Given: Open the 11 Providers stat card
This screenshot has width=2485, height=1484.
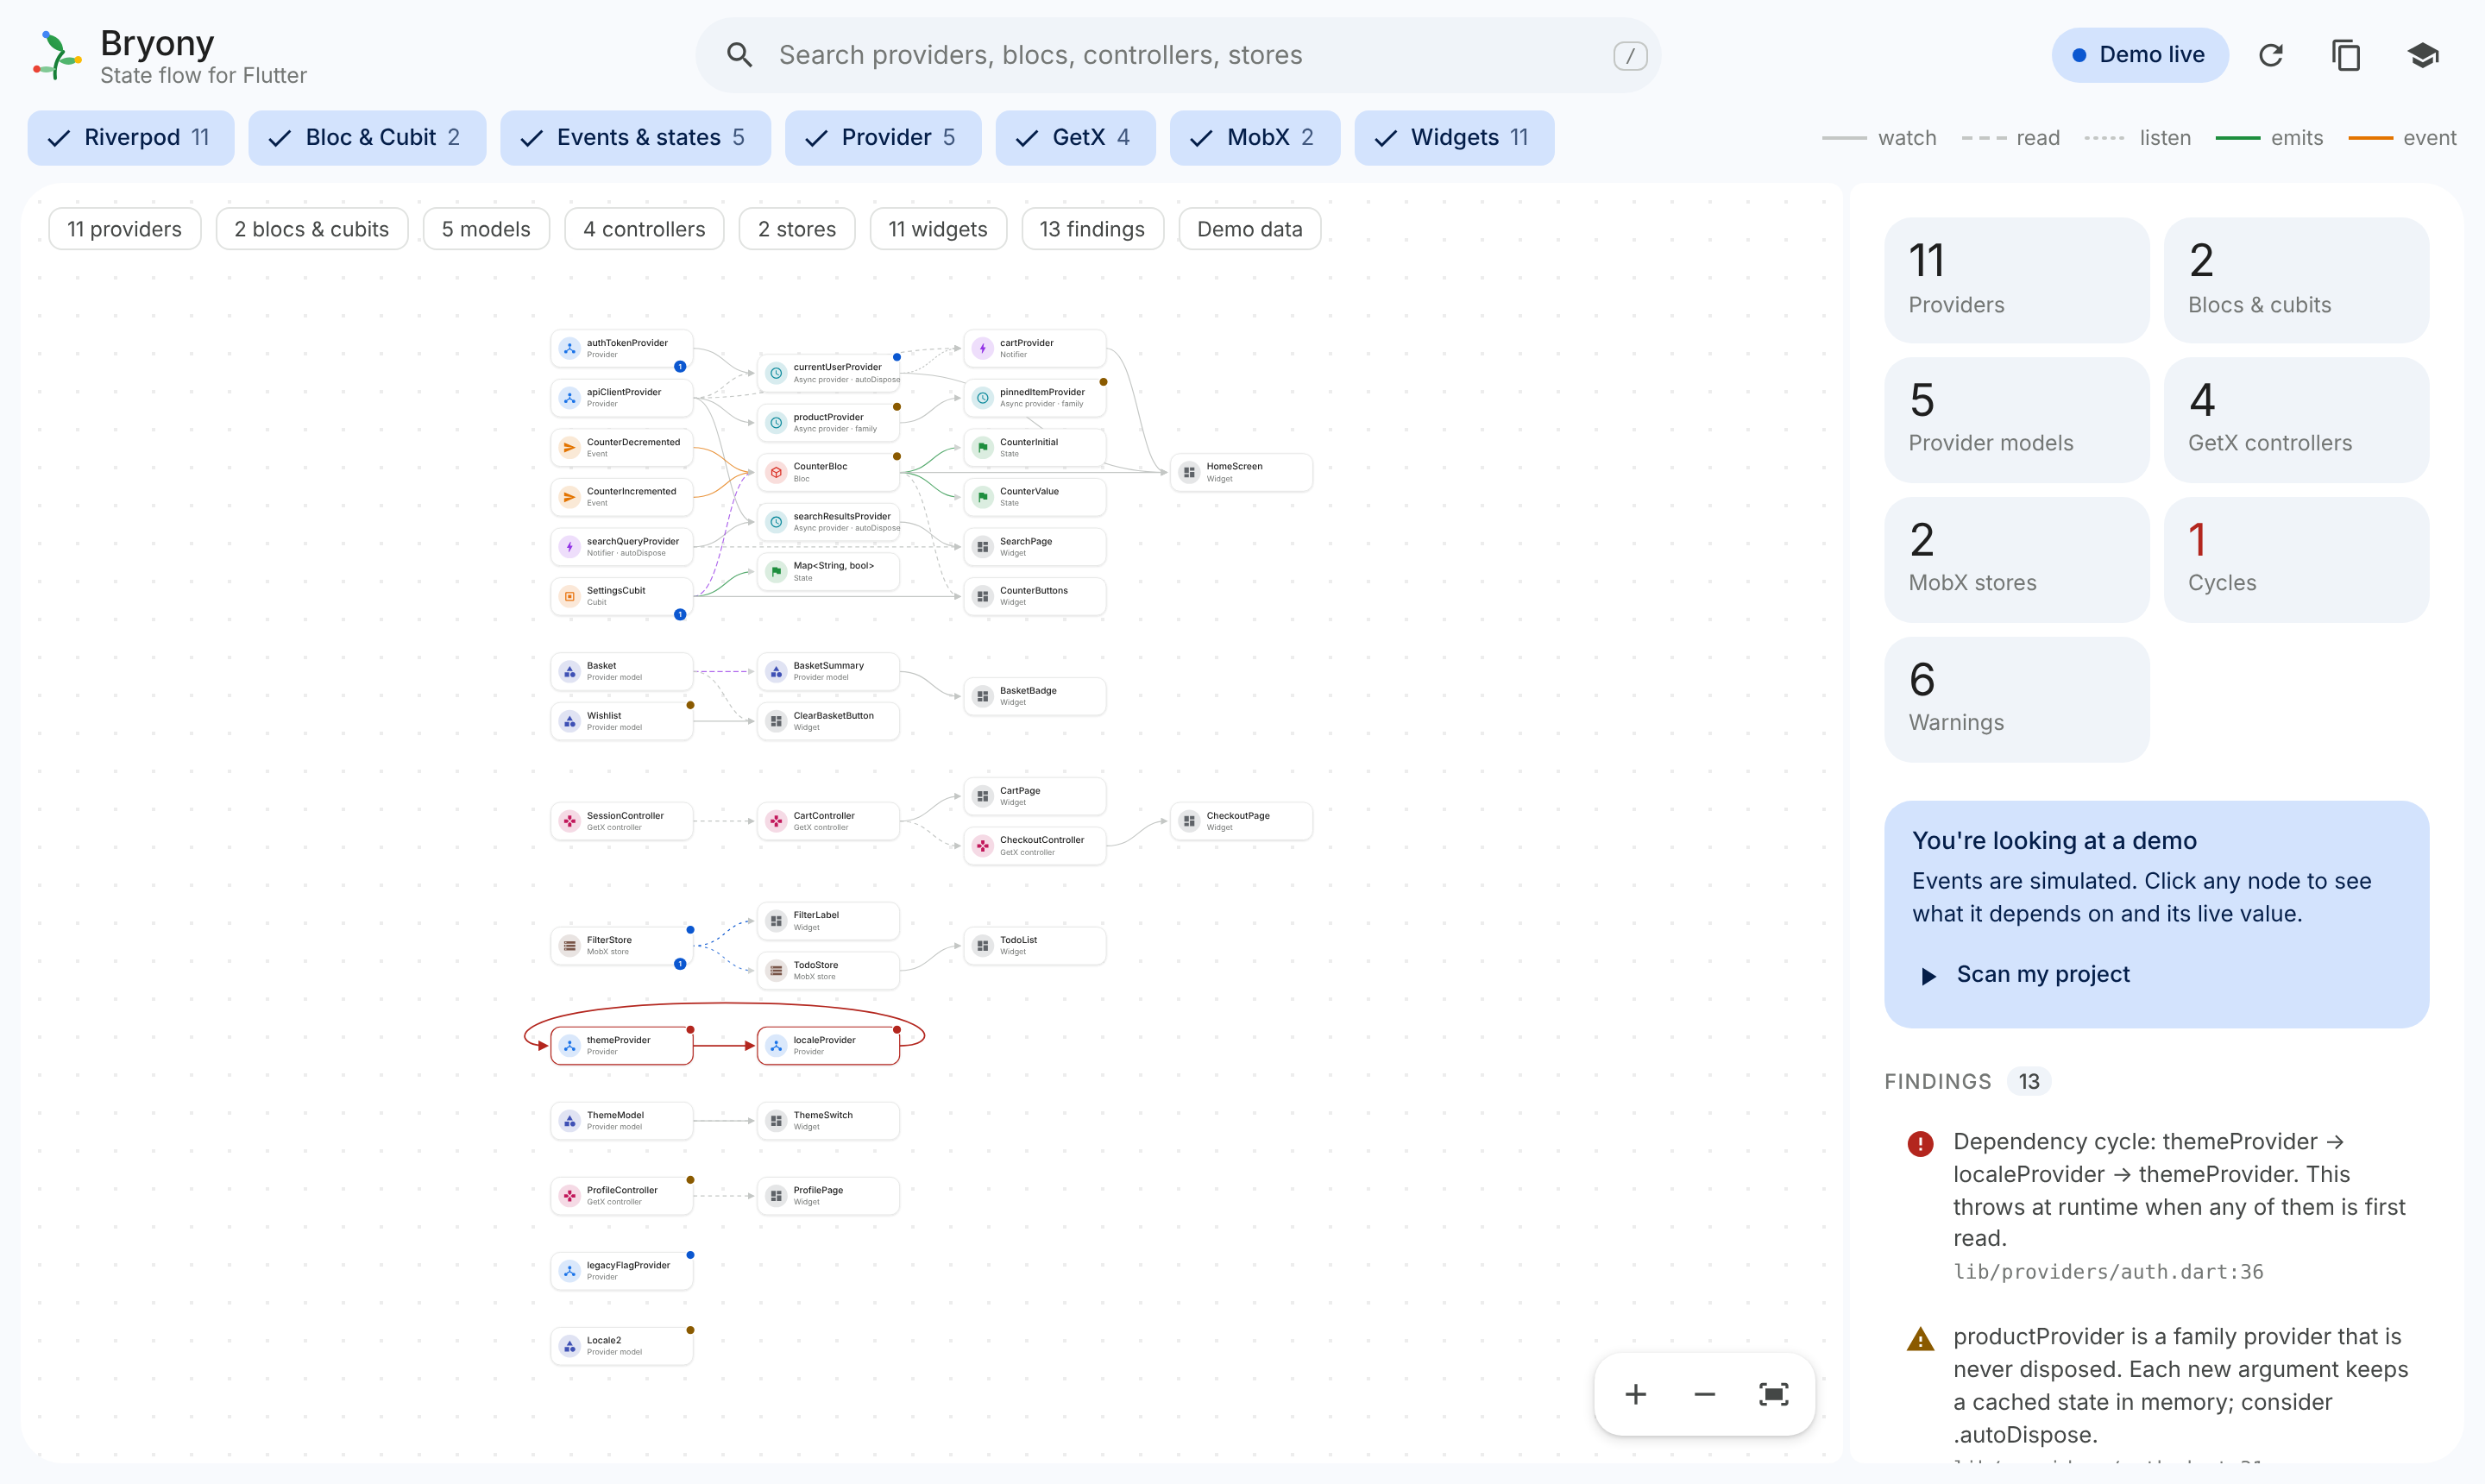Looking at the screenshot, I should (2016, 280).
